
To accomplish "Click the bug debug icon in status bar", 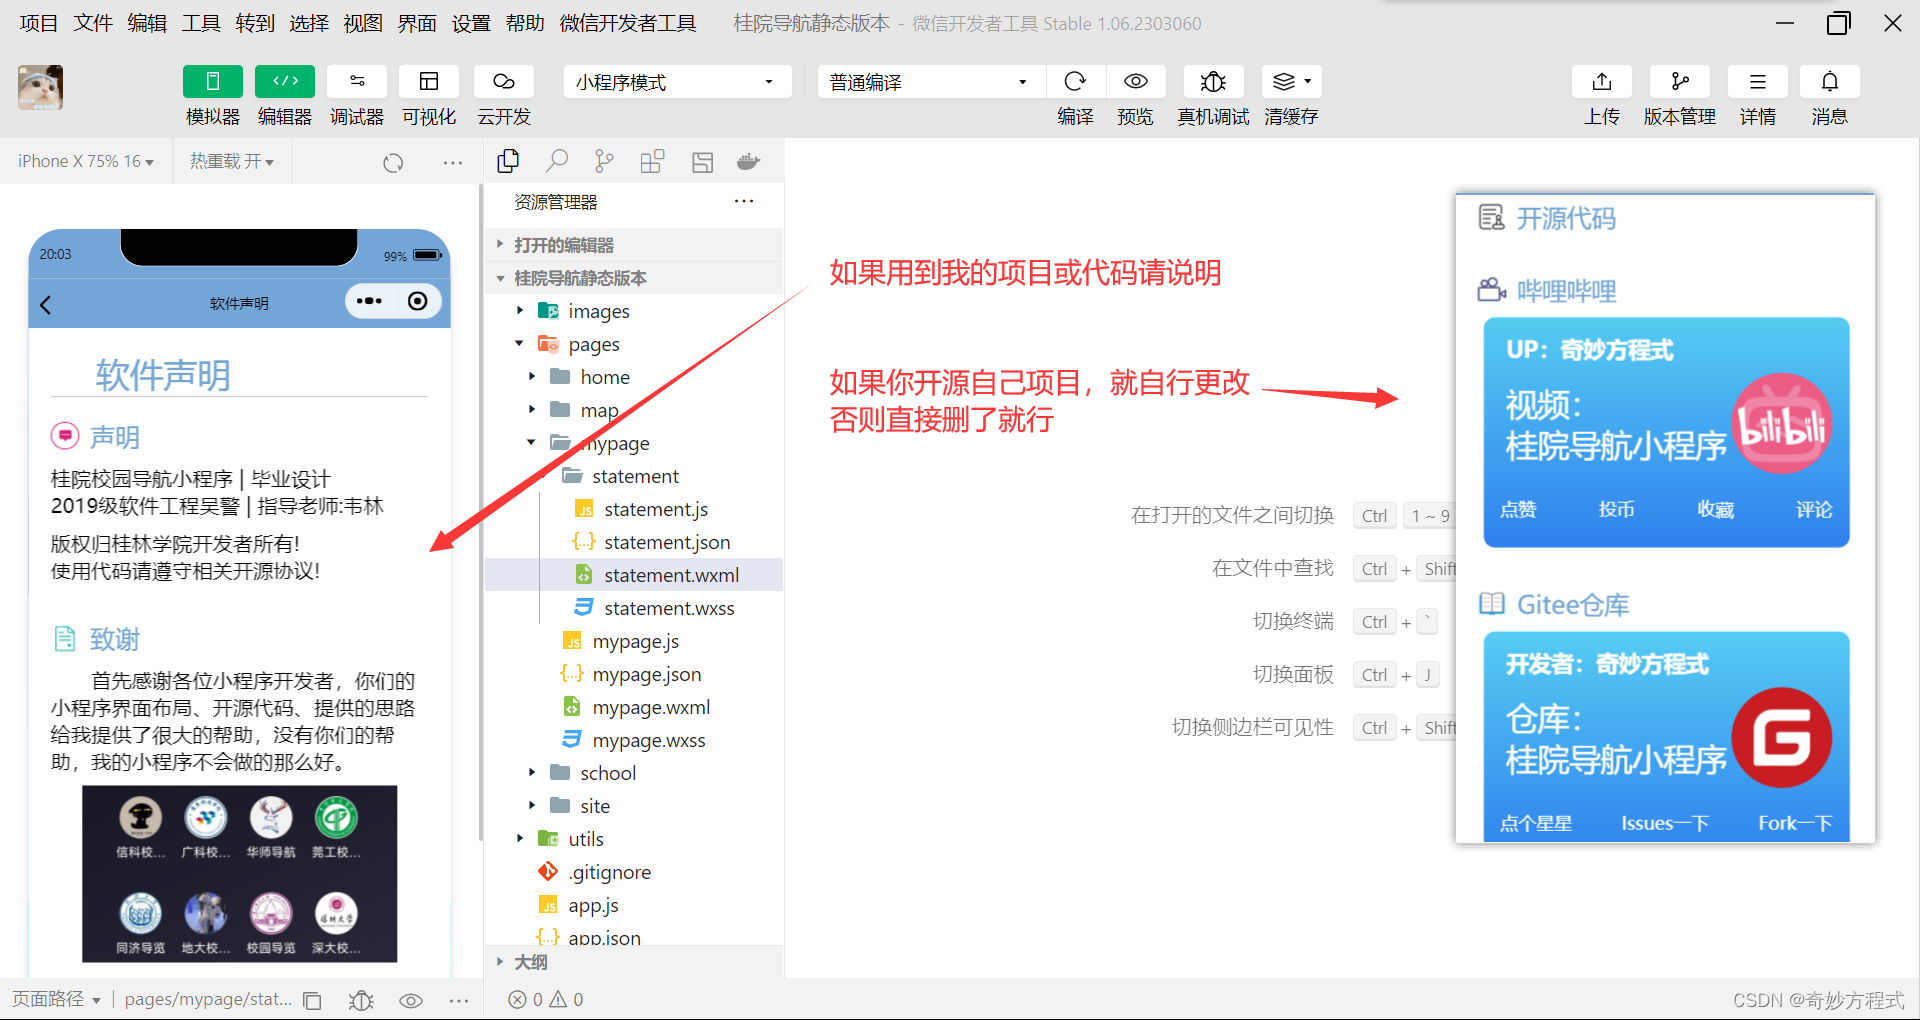I will pyautogui.click(x=361, y=1000).
